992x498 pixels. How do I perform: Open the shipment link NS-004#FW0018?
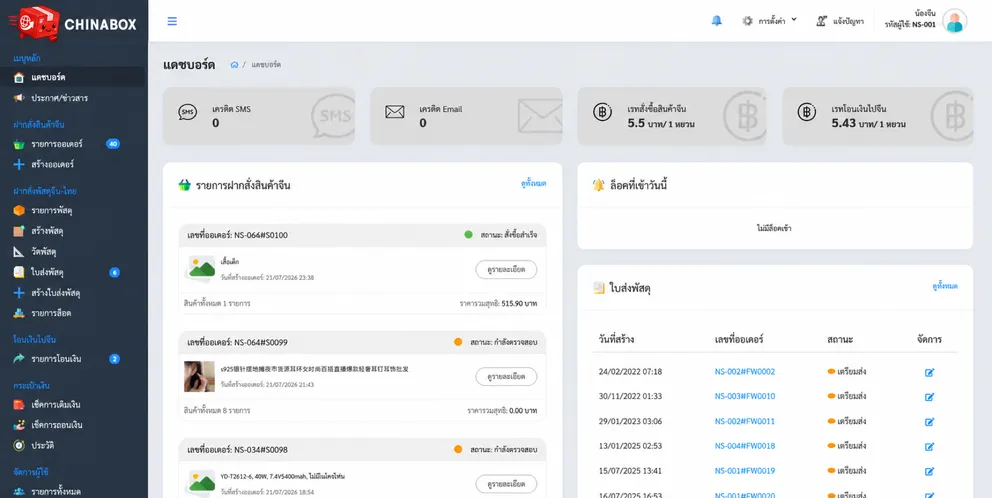point(745,446)
